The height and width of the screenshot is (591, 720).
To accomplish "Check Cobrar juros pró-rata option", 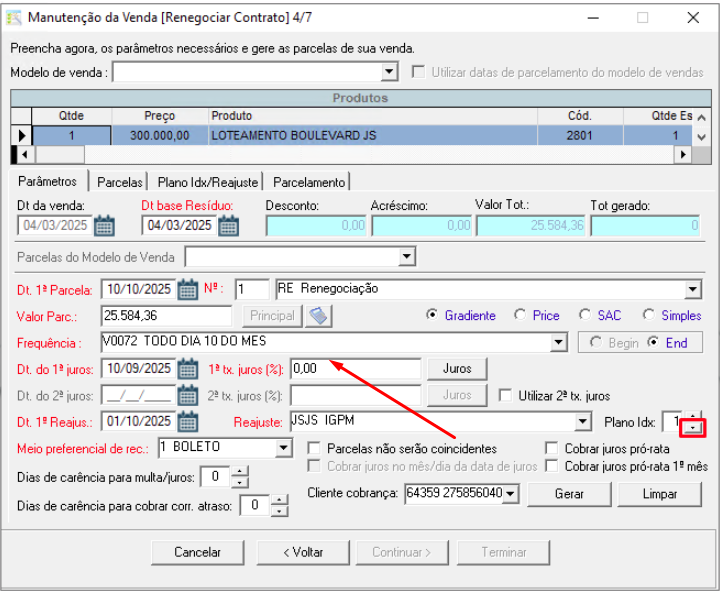I will tap(553, 449).
